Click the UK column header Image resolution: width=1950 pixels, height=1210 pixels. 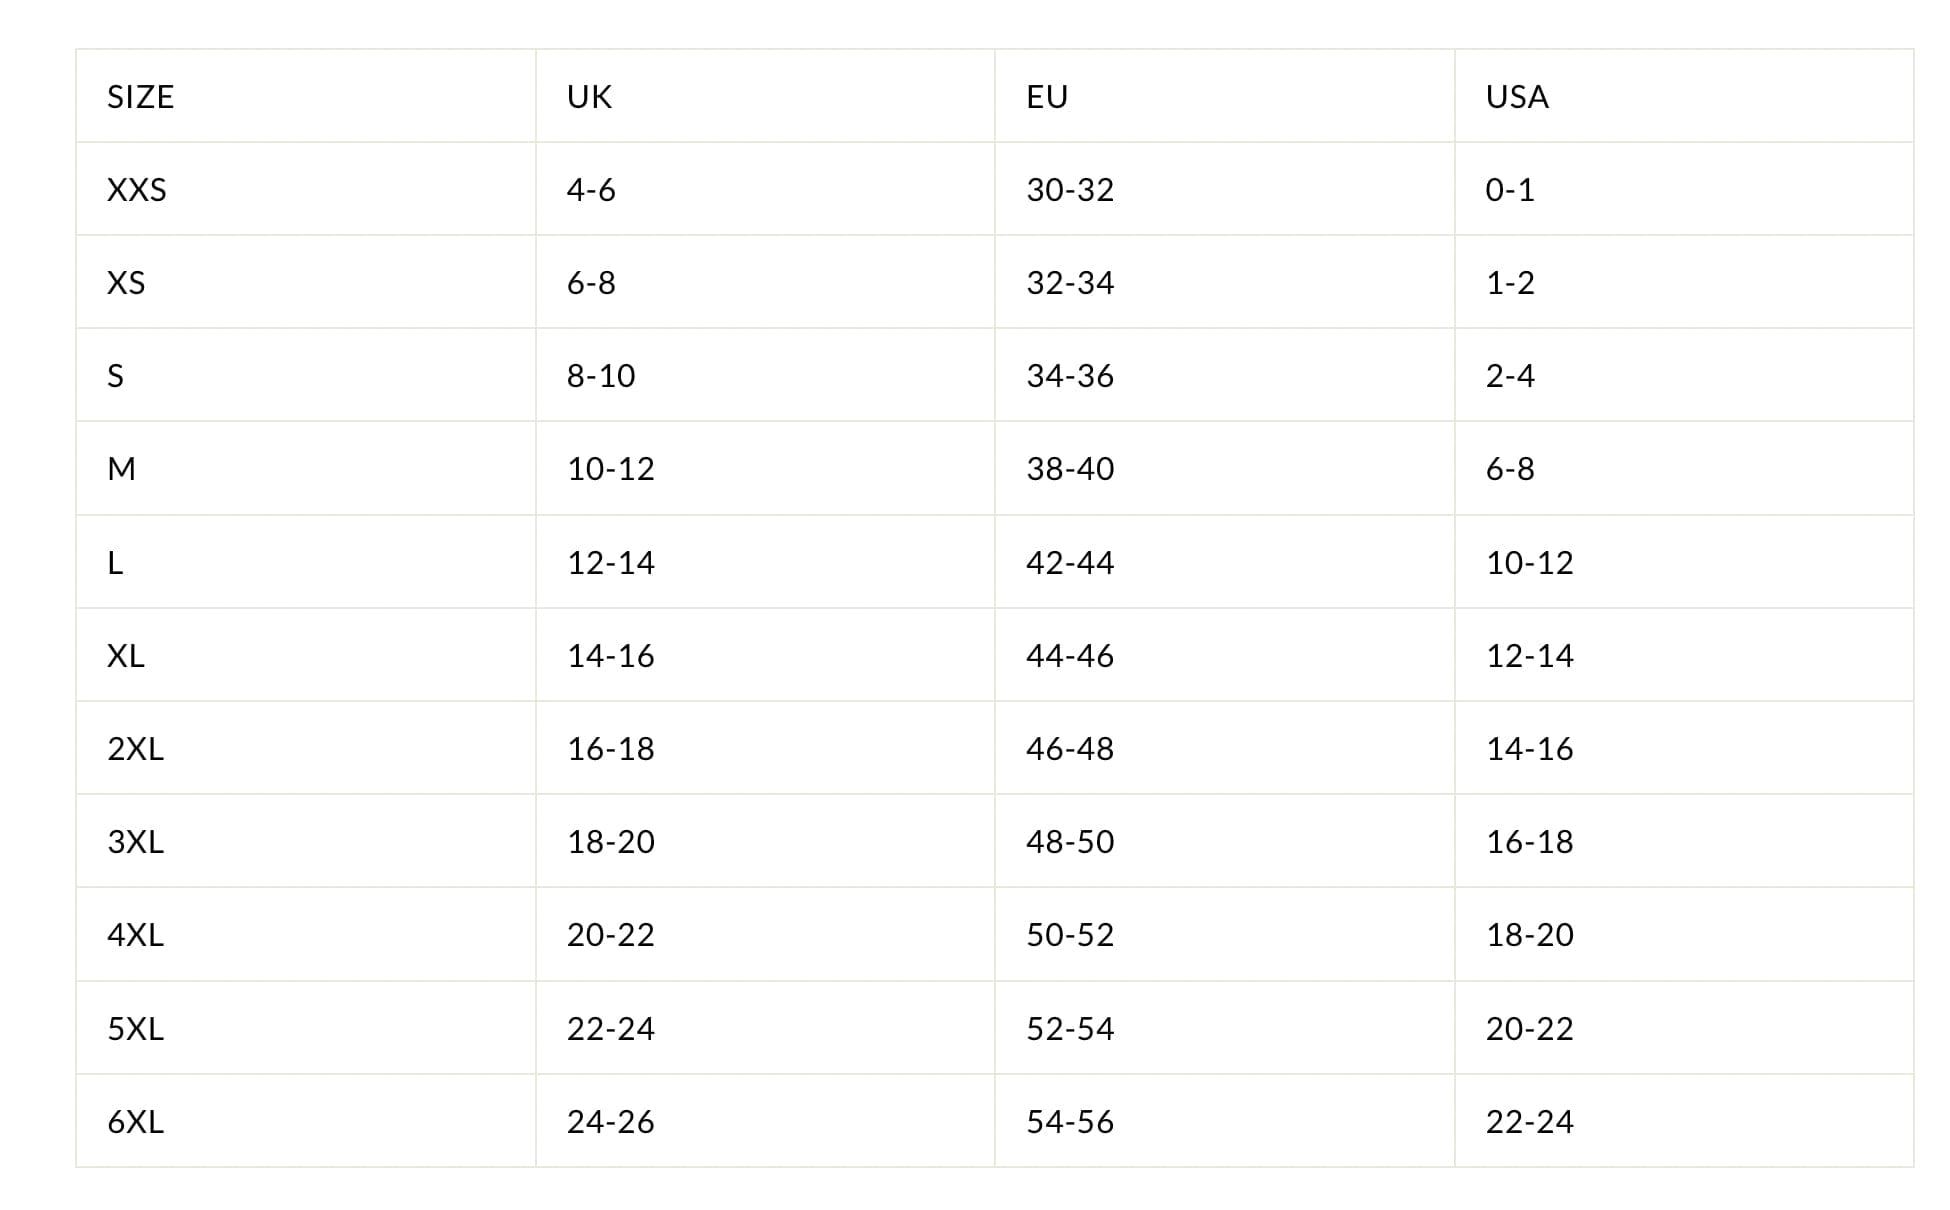589,97
